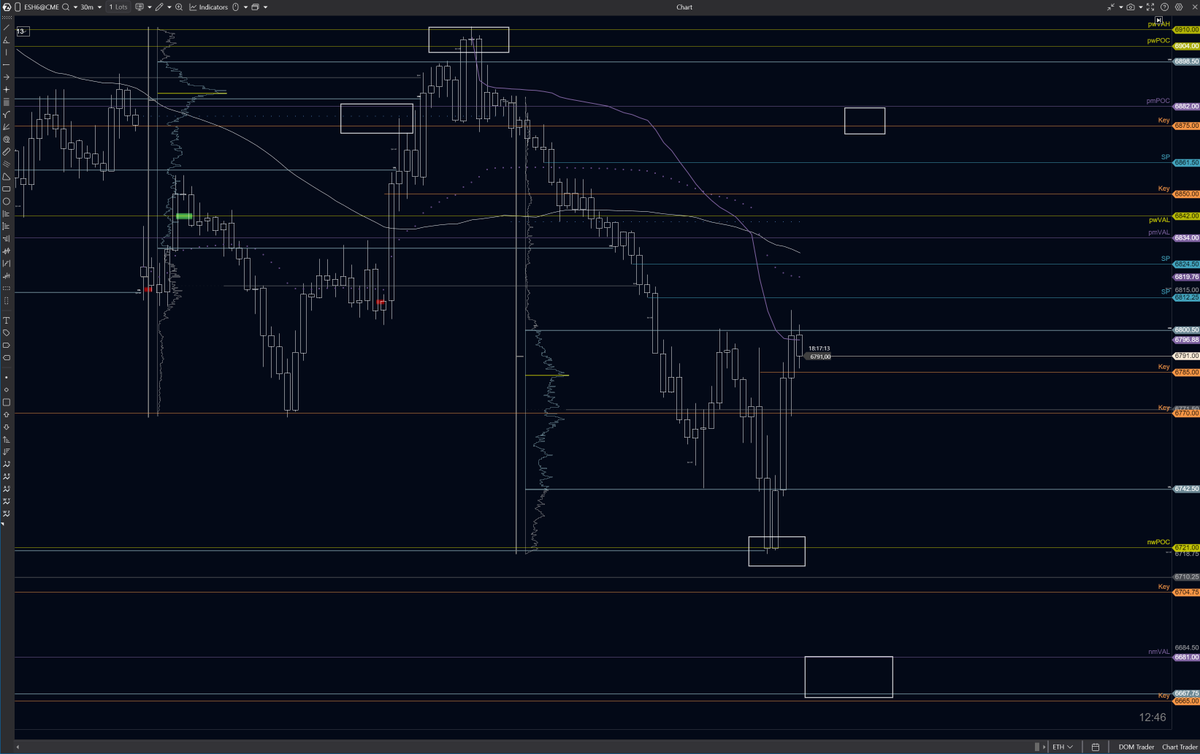Select the arrow line tool in the left toolbar
The height and width of the screenshot is (754, 1200).
coord(6,77)
